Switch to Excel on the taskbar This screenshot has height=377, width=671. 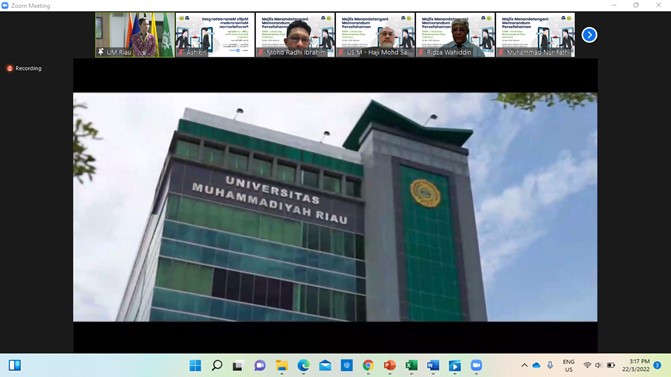tap(411, 365)
